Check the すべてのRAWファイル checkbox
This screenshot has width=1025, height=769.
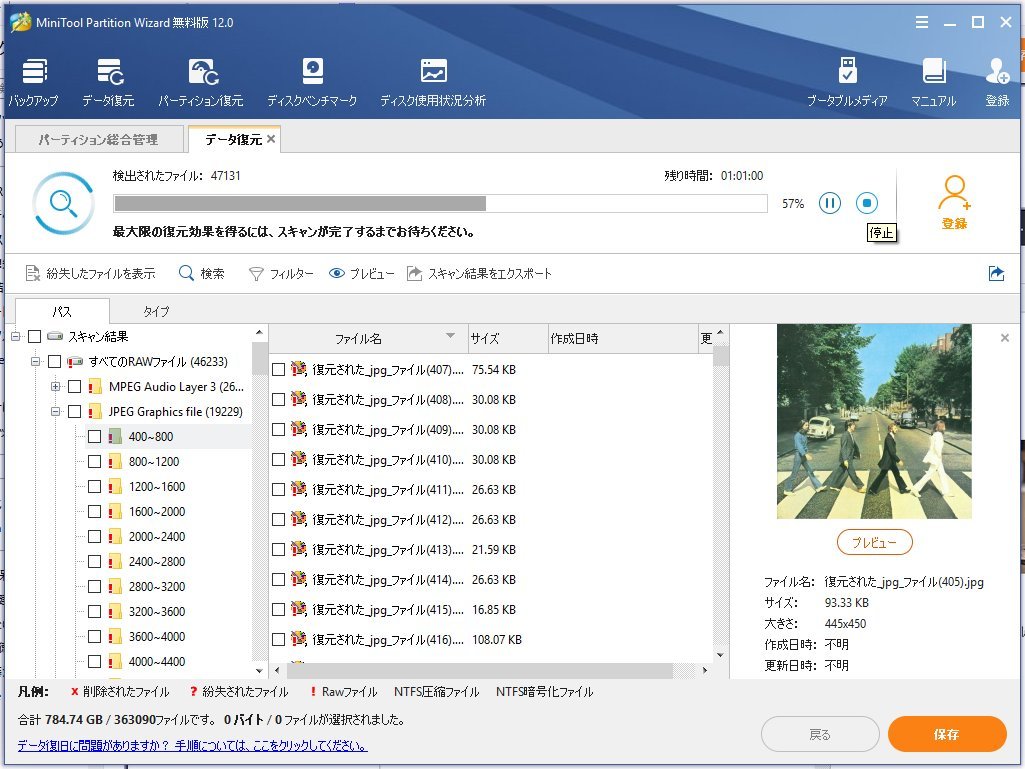pos(55,361)
